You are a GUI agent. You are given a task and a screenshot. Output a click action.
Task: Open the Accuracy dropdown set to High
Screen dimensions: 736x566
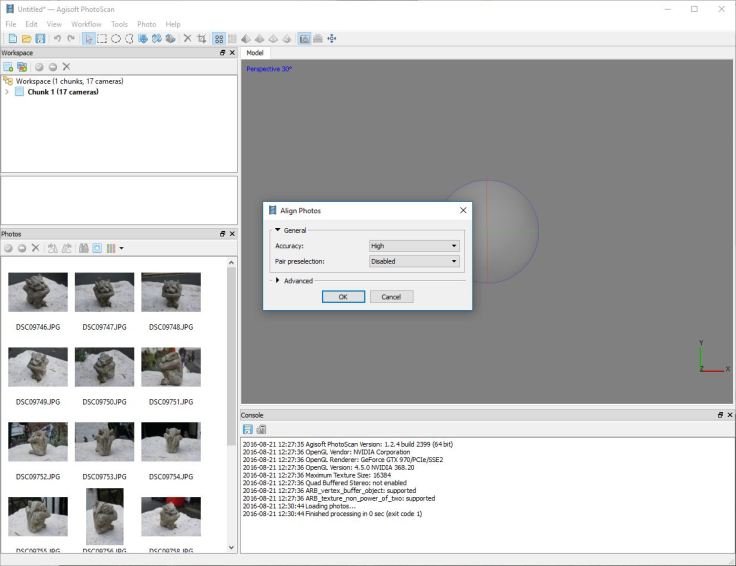point(414,245)
